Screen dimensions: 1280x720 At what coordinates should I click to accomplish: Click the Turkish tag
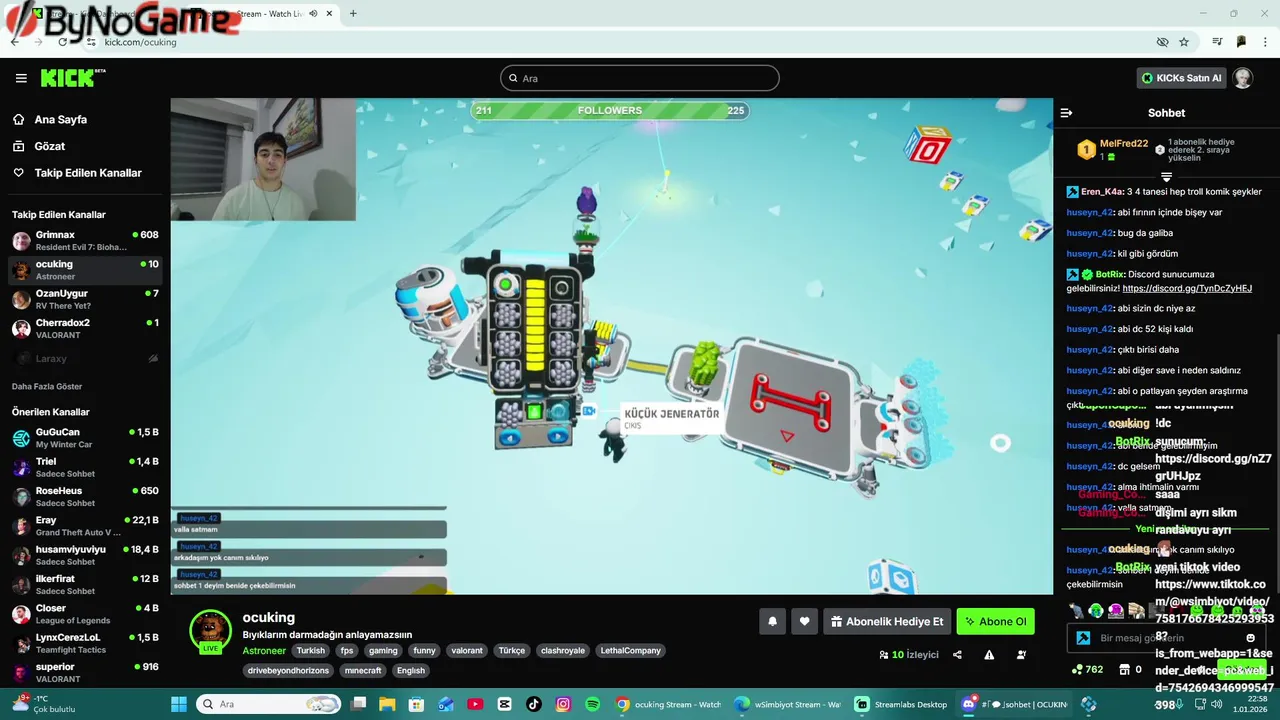pyautogui.click(x=310, y=650)
